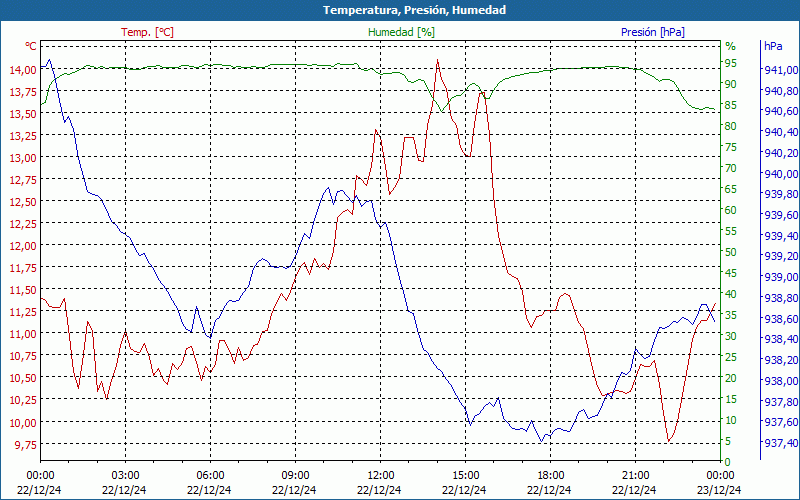Viewport: 800px width, 500px height.
Task: Click 10,25 on the temperature axis
Action: (x=23, y=399)
